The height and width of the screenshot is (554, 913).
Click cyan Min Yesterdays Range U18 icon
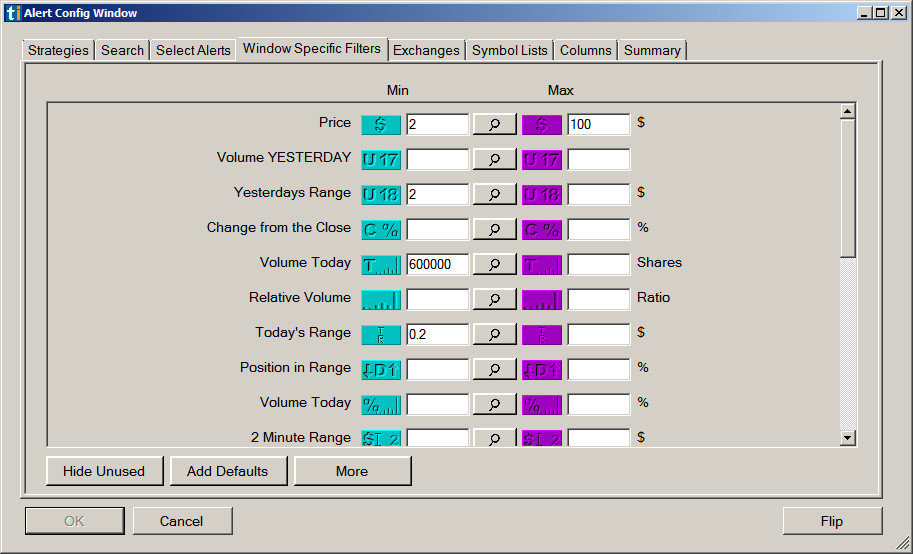(x=381, y=195)
